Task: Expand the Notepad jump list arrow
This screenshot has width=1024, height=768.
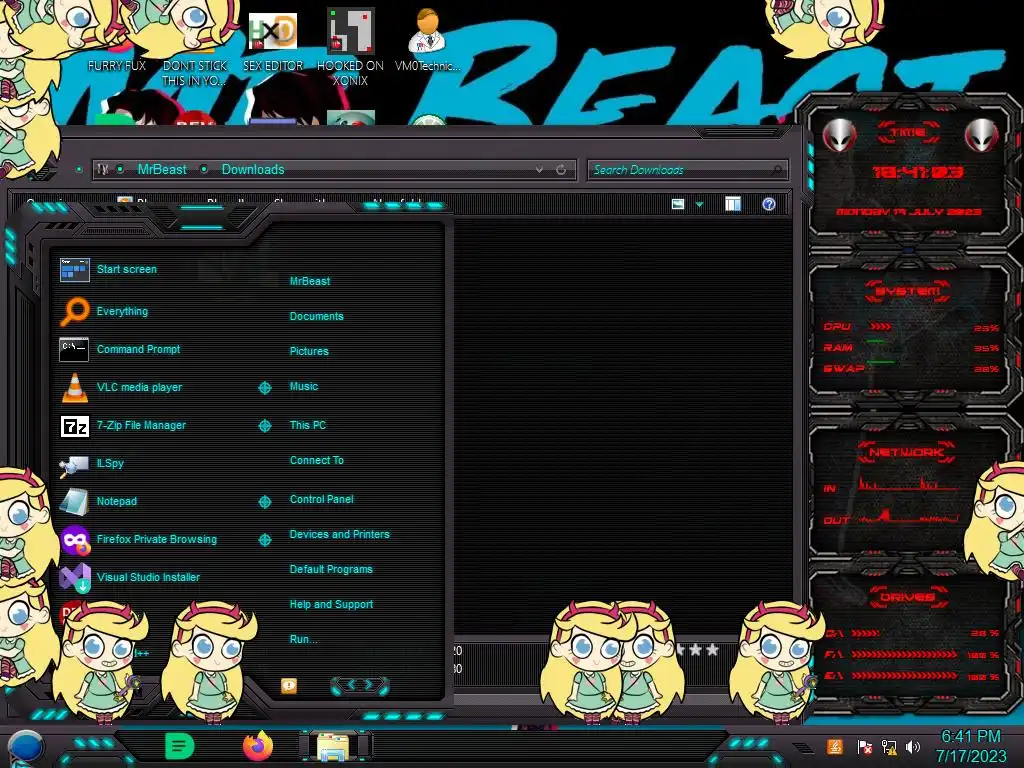Action: 264,502
